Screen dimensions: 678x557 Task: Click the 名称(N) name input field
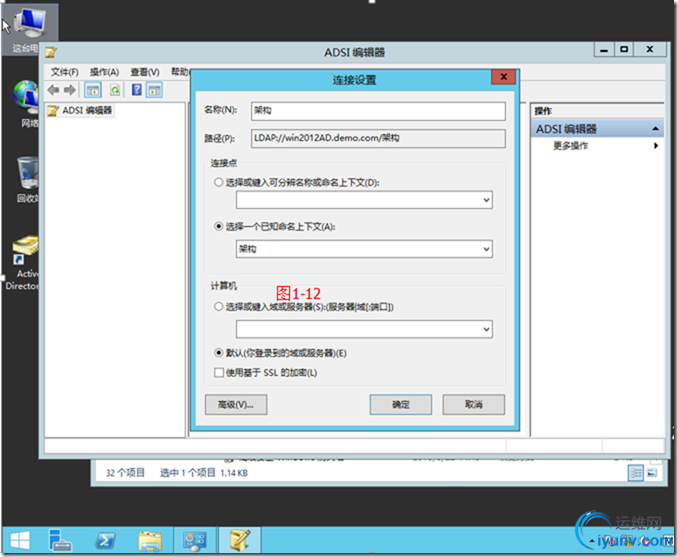[378, 111]
